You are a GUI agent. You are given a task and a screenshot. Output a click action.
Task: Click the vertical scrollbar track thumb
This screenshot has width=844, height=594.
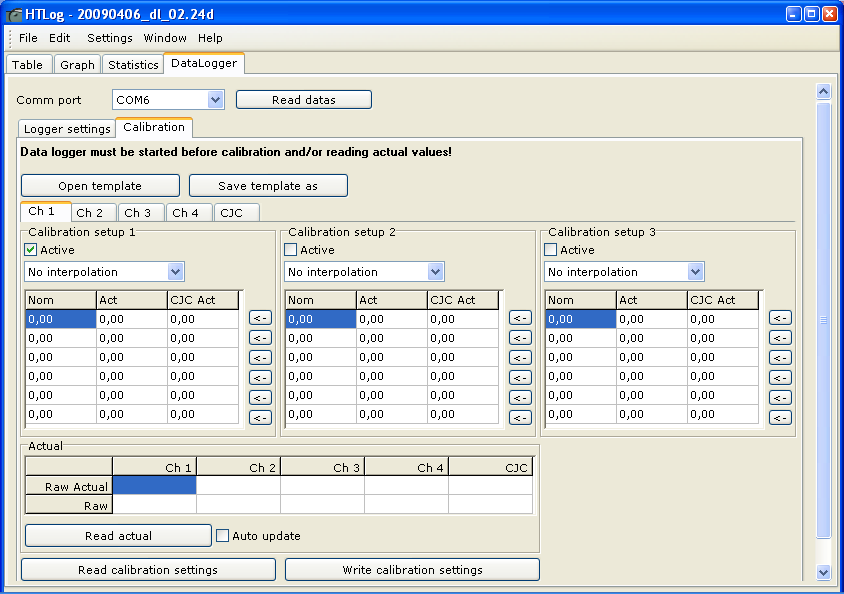824,320
